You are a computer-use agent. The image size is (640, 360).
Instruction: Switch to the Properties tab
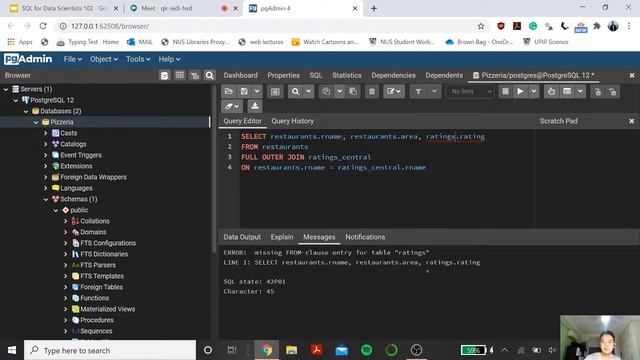(283, 75)
